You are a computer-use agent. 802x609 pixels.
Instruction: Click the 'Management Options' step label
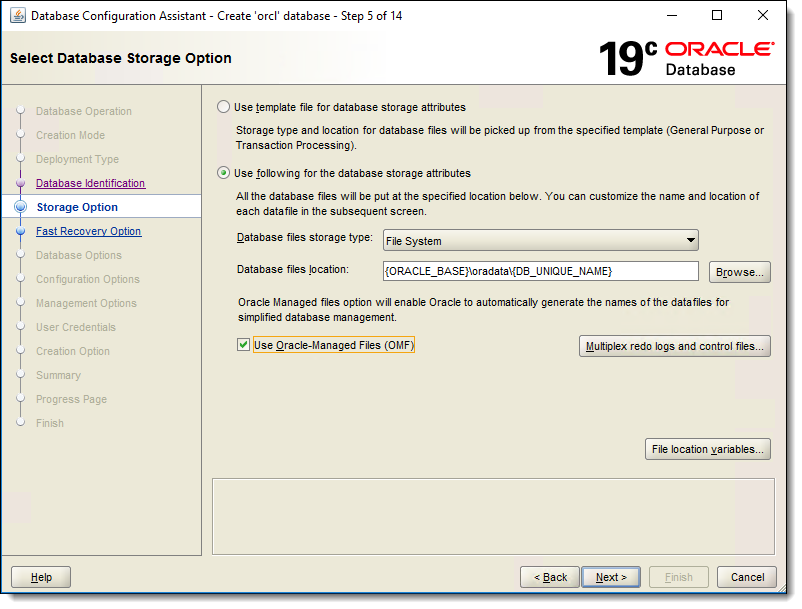86,303
